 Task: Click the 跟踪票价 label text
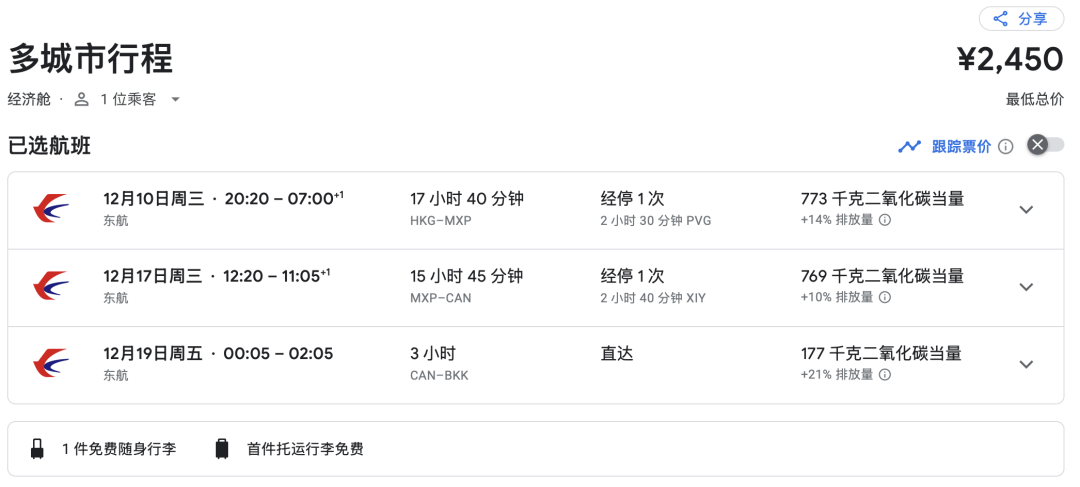click(x=961, y=146)
